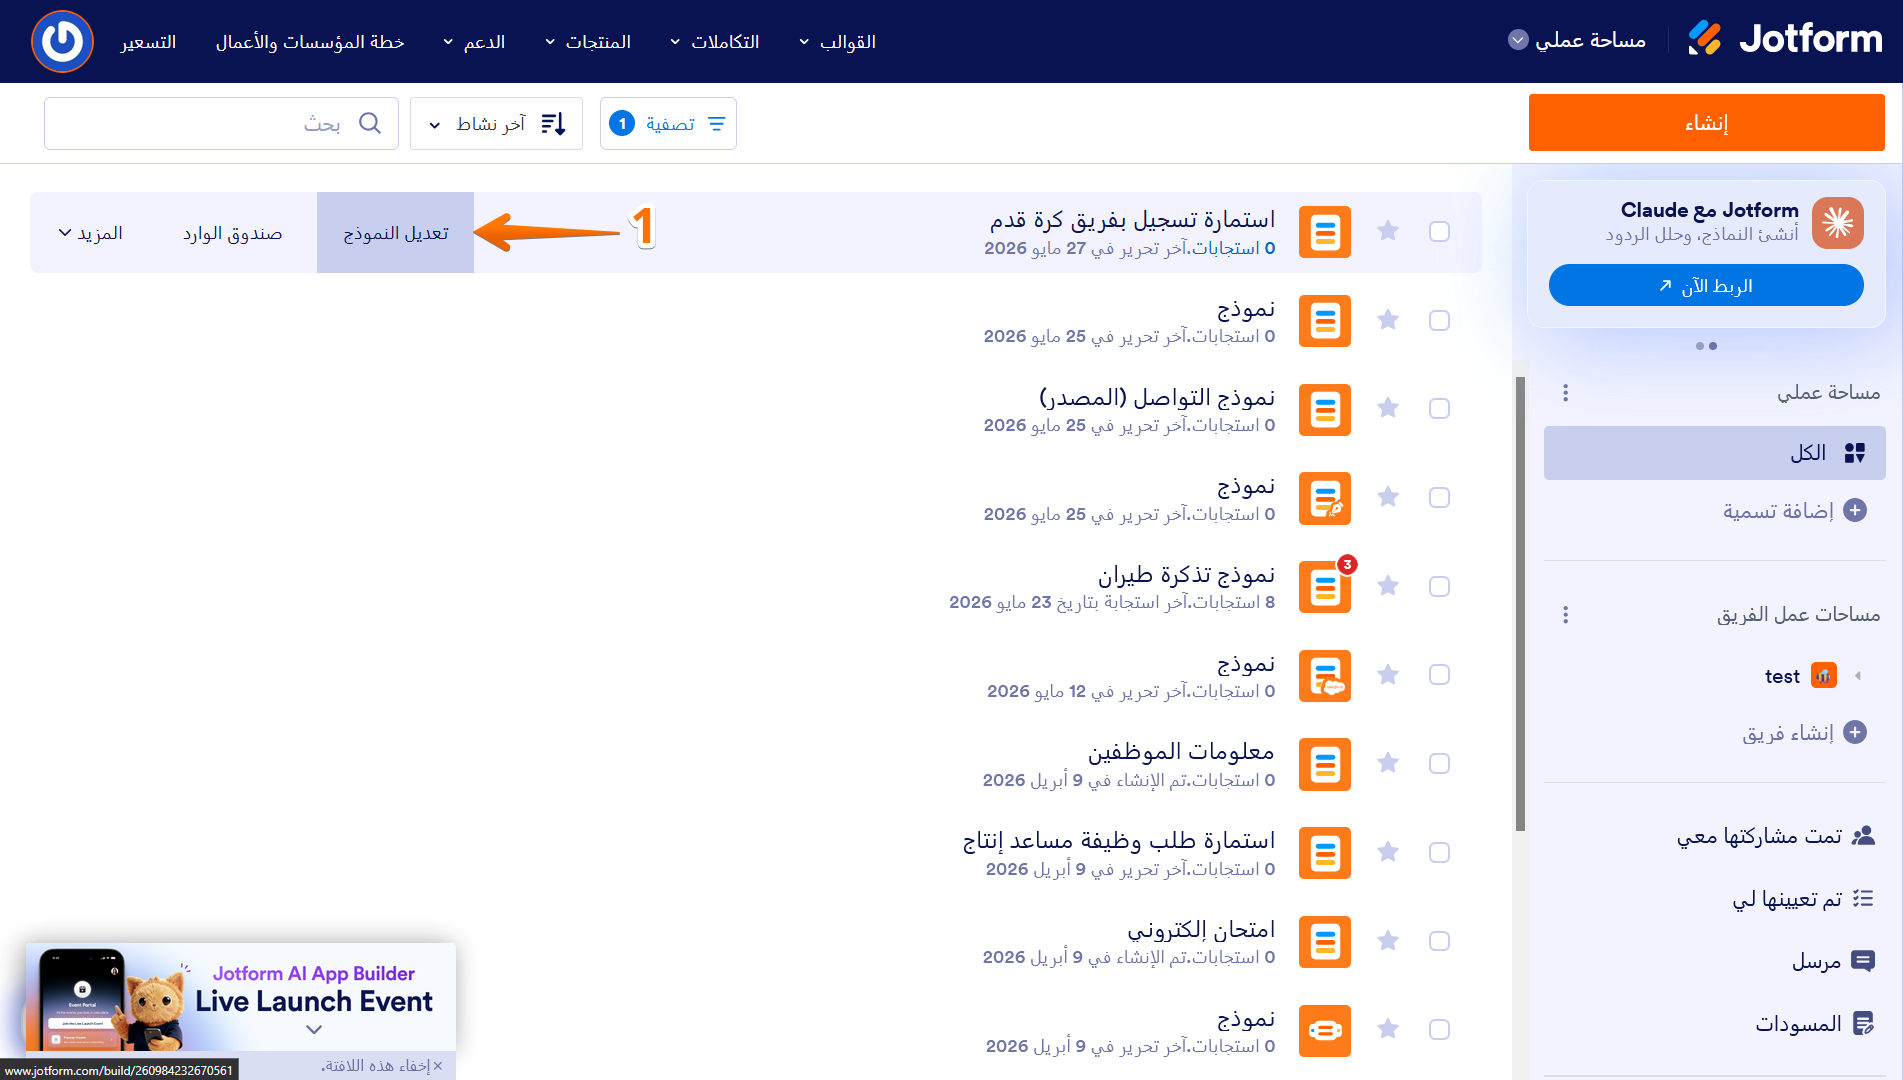
Task: Click the drafts document icon
Action: [1863, 1023]
